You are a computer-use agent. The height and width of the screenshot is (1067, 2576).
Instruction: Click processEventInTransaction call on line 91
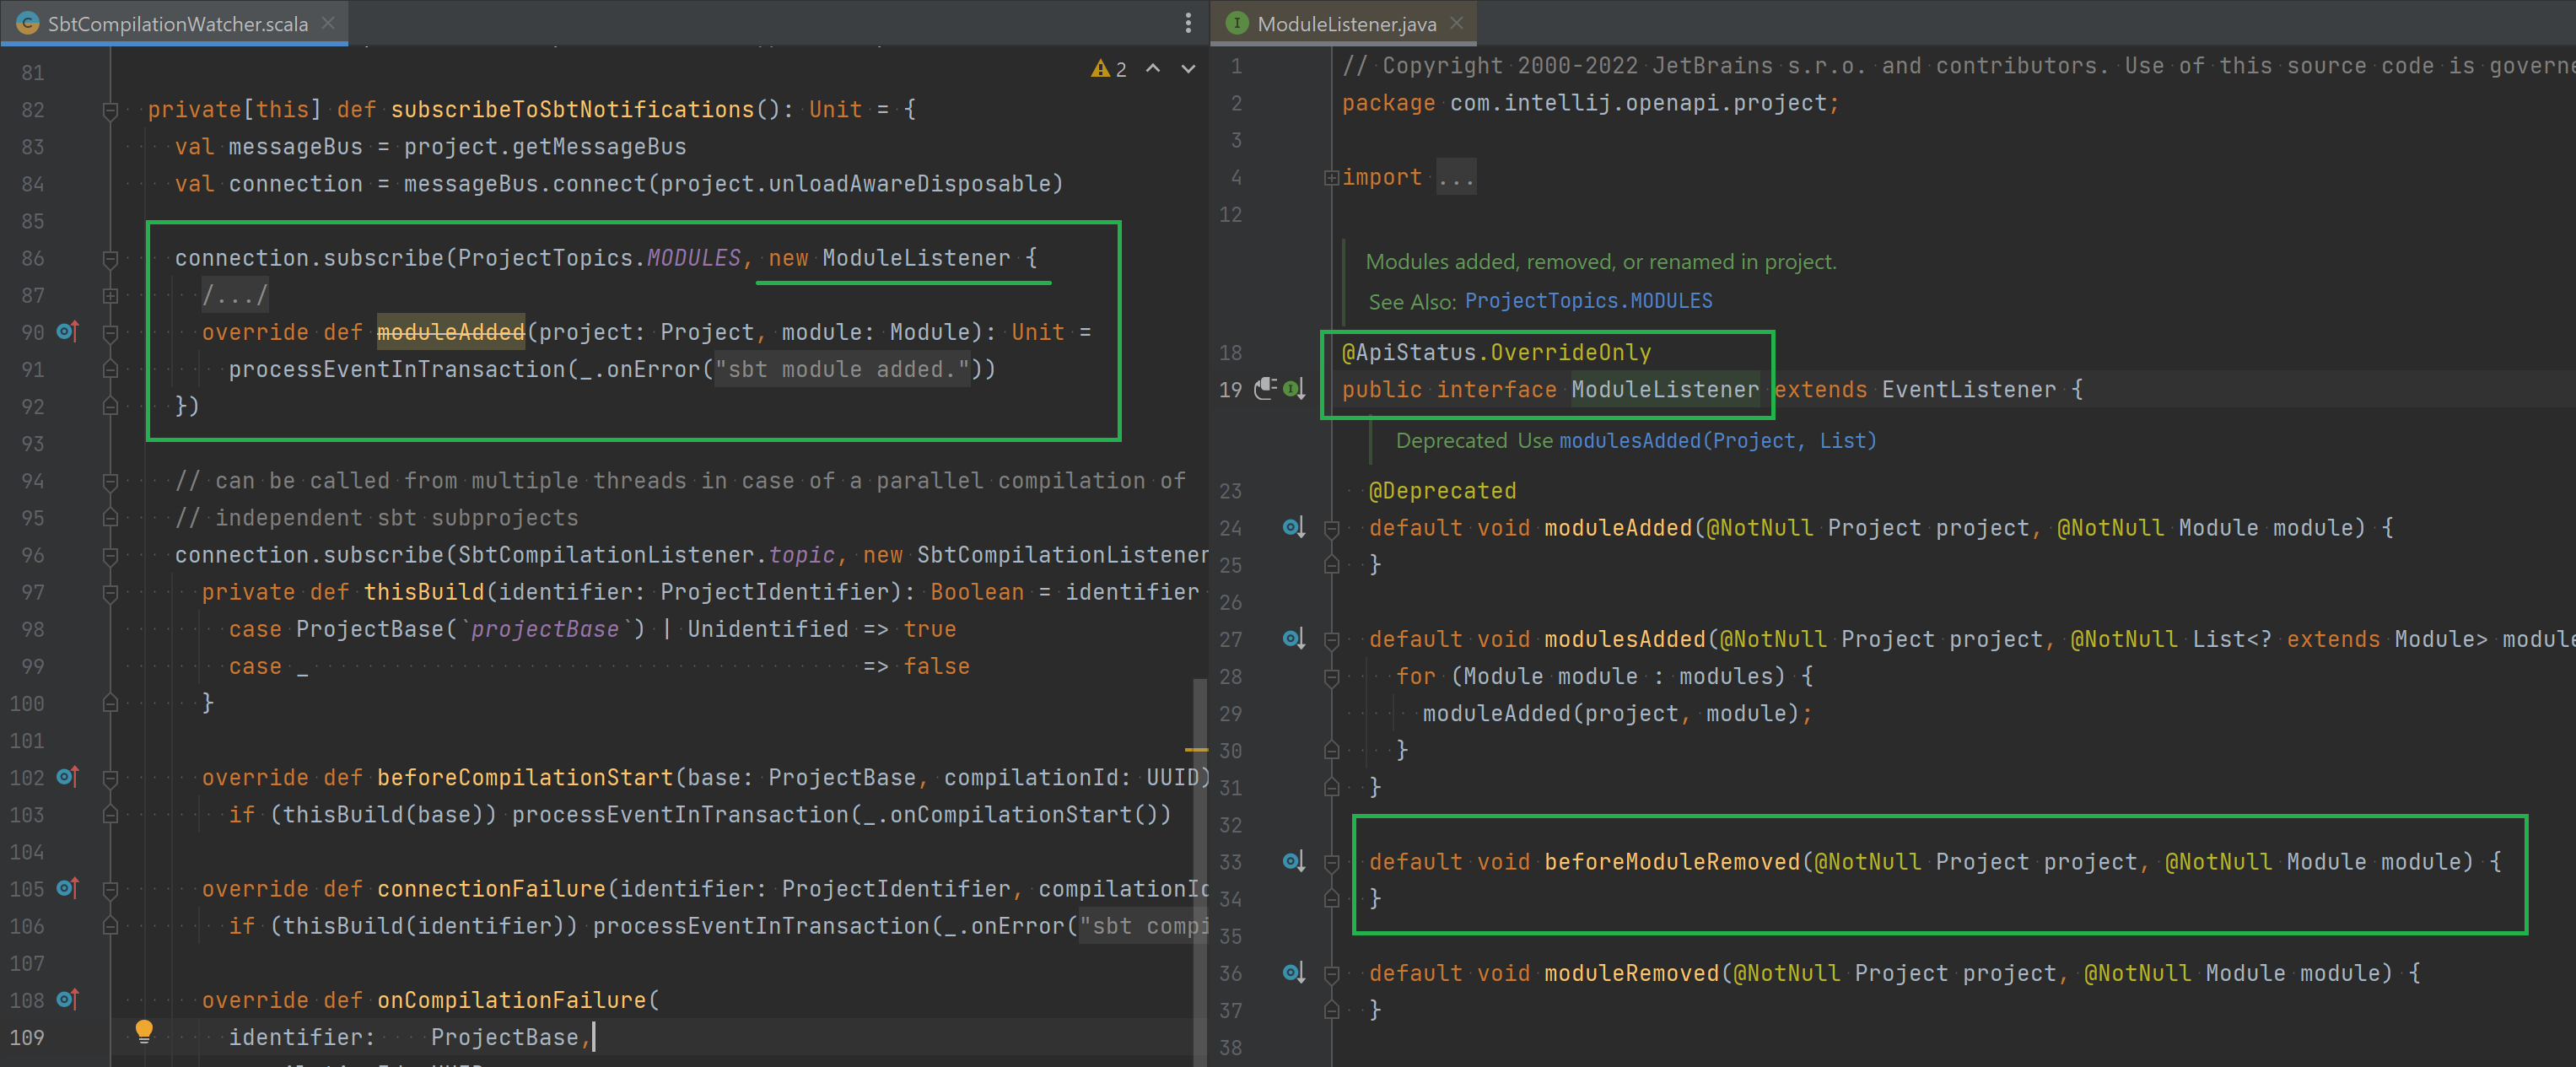(397, 369)
